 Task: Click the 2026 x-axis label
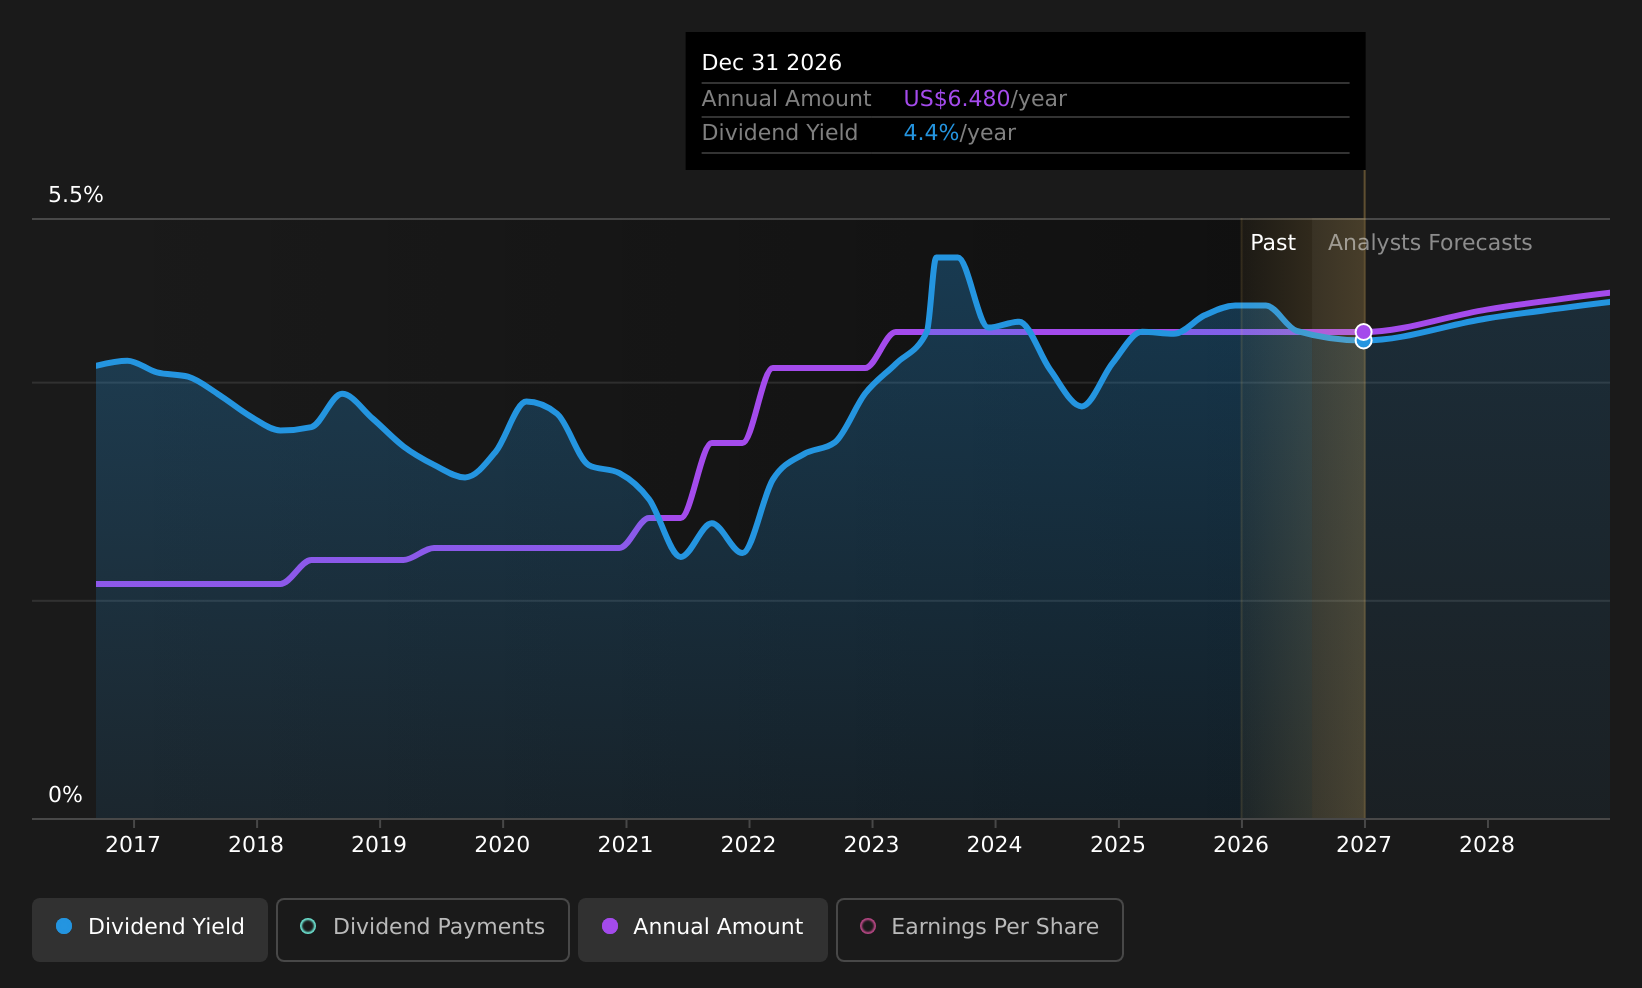click(x=1241, y=845)
